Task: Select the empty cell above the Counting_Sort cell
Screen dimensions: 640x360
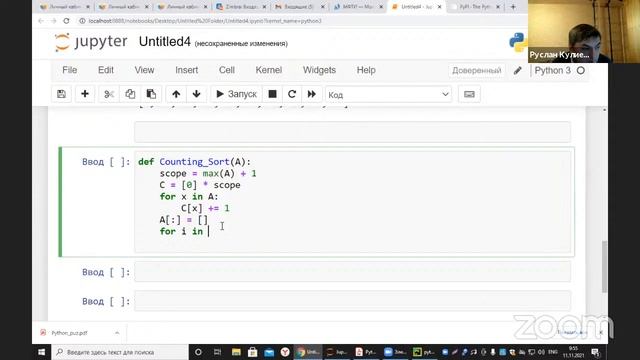Action: pos(353,131)
